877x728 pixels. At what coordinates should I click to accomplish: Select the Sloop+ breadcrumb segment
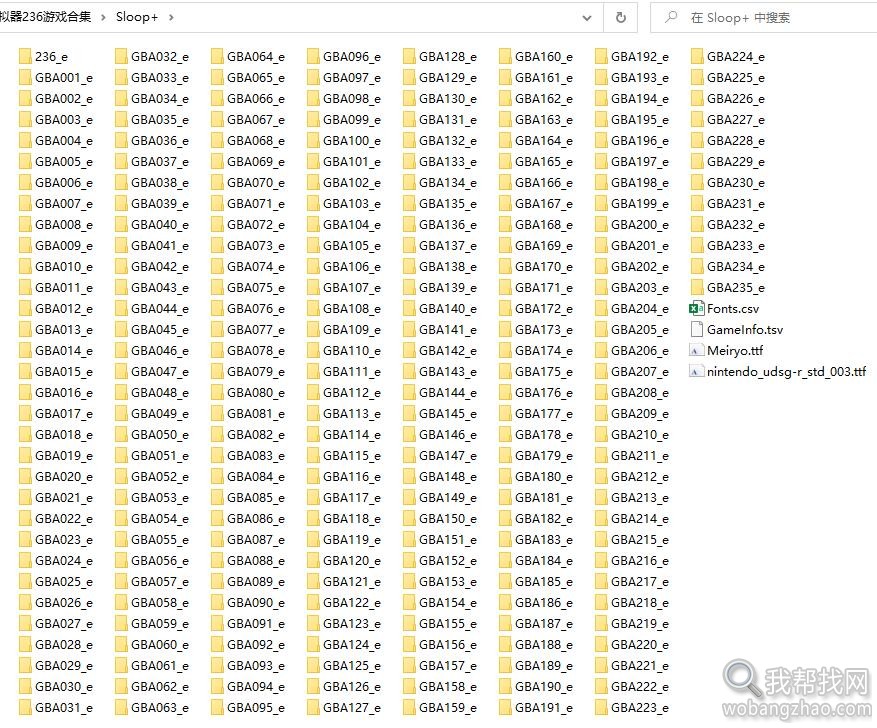point(136,17)
